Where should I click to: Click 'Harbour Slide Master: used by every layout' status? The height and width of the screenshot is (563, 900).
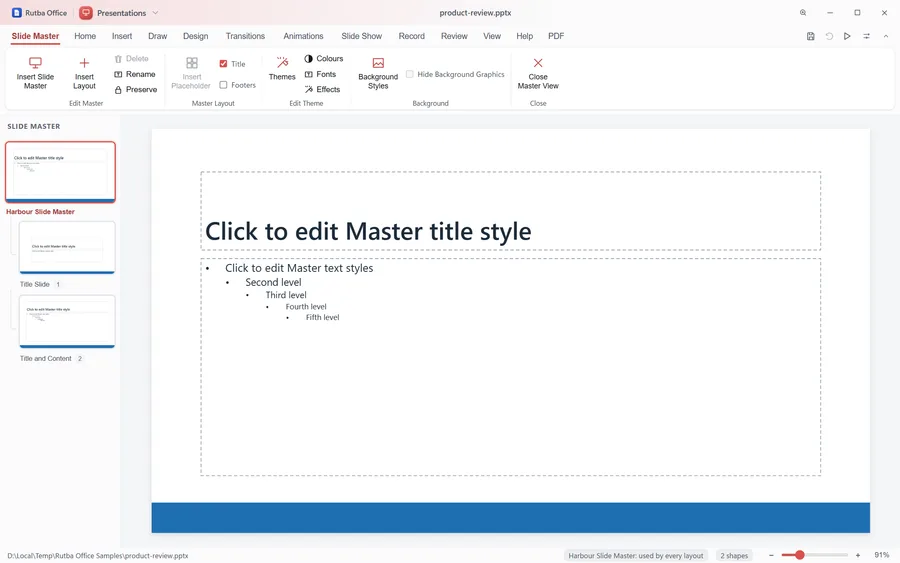635,556
